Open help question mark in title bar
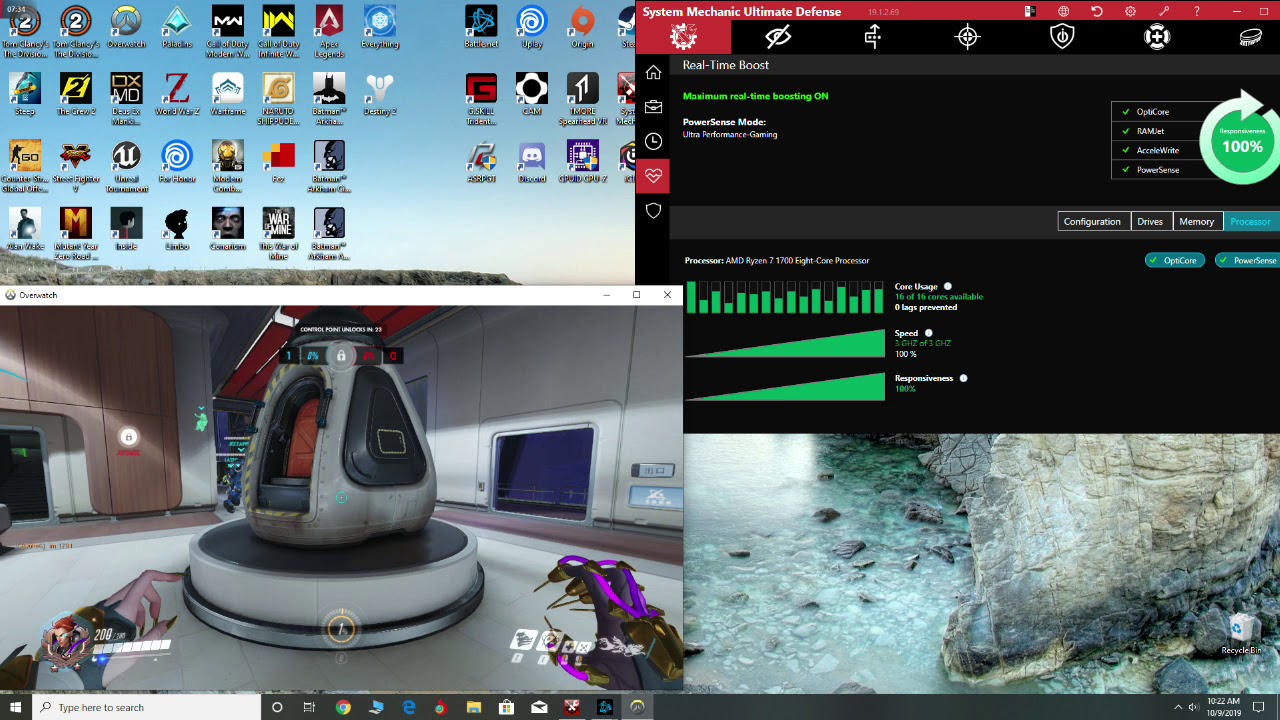 click(x=1197, y=12)
